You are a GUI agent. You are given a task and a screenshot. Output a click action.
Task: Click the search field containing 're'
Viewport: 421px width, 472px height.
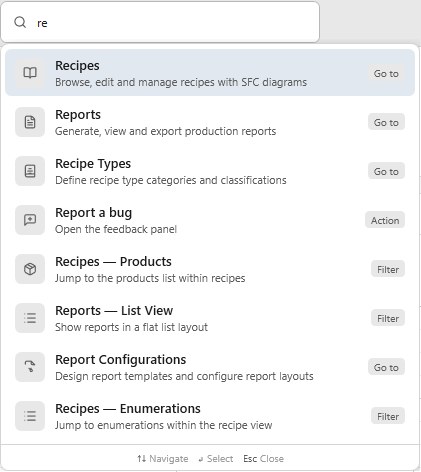[x=160, y=22]
